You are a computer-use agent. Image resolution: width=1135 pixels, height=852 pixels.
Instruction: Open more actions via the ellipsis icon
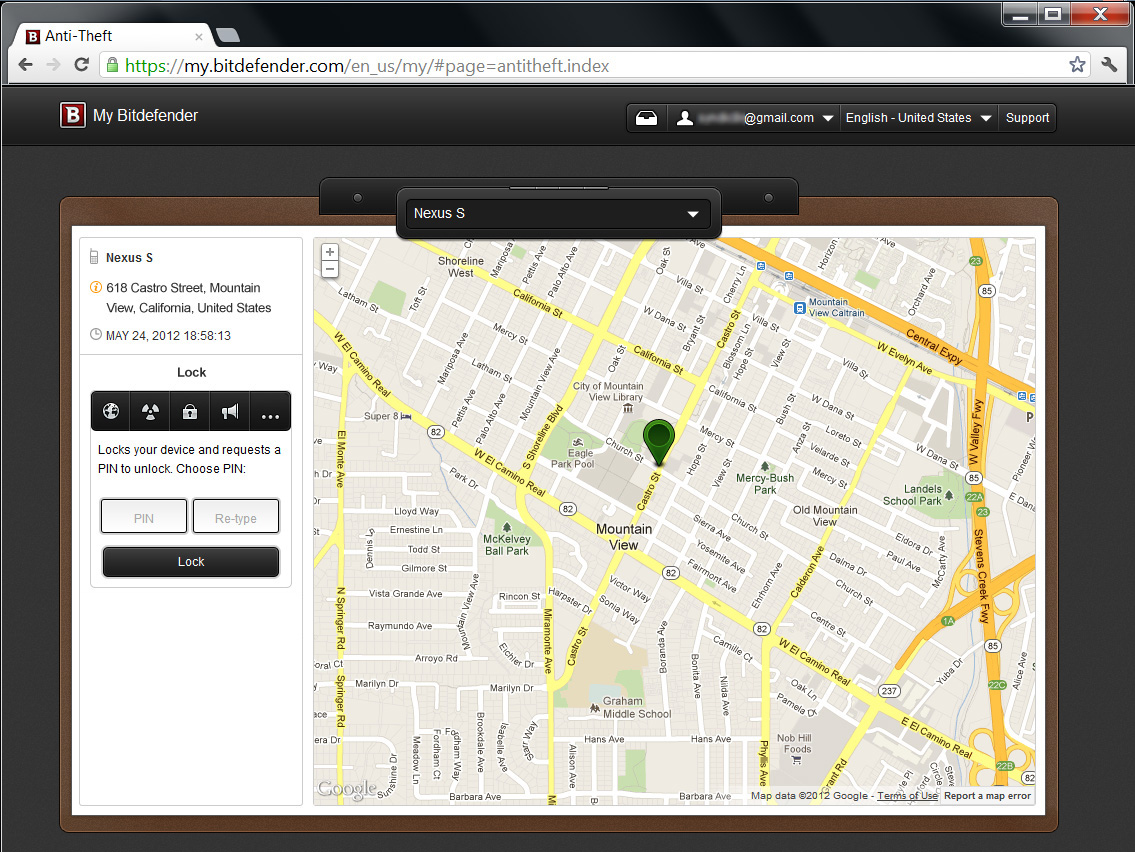270,413
